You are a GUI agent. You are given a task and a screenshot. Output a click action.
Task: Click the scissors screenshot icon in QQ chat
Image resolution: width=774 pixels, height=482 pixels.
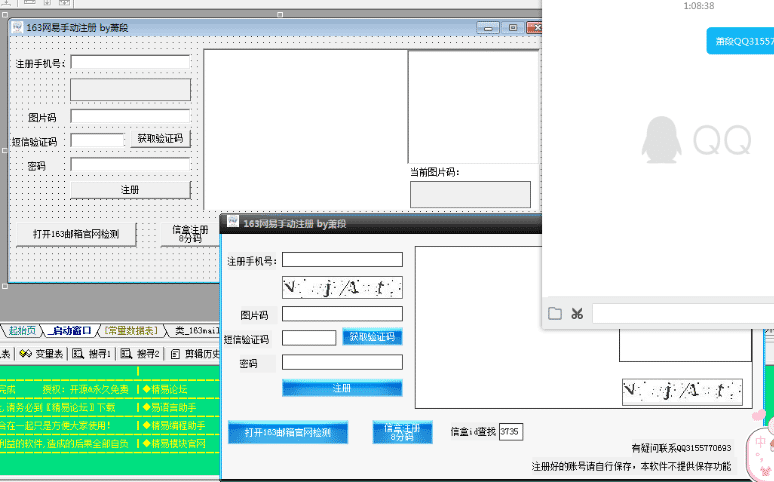[577, 314]
